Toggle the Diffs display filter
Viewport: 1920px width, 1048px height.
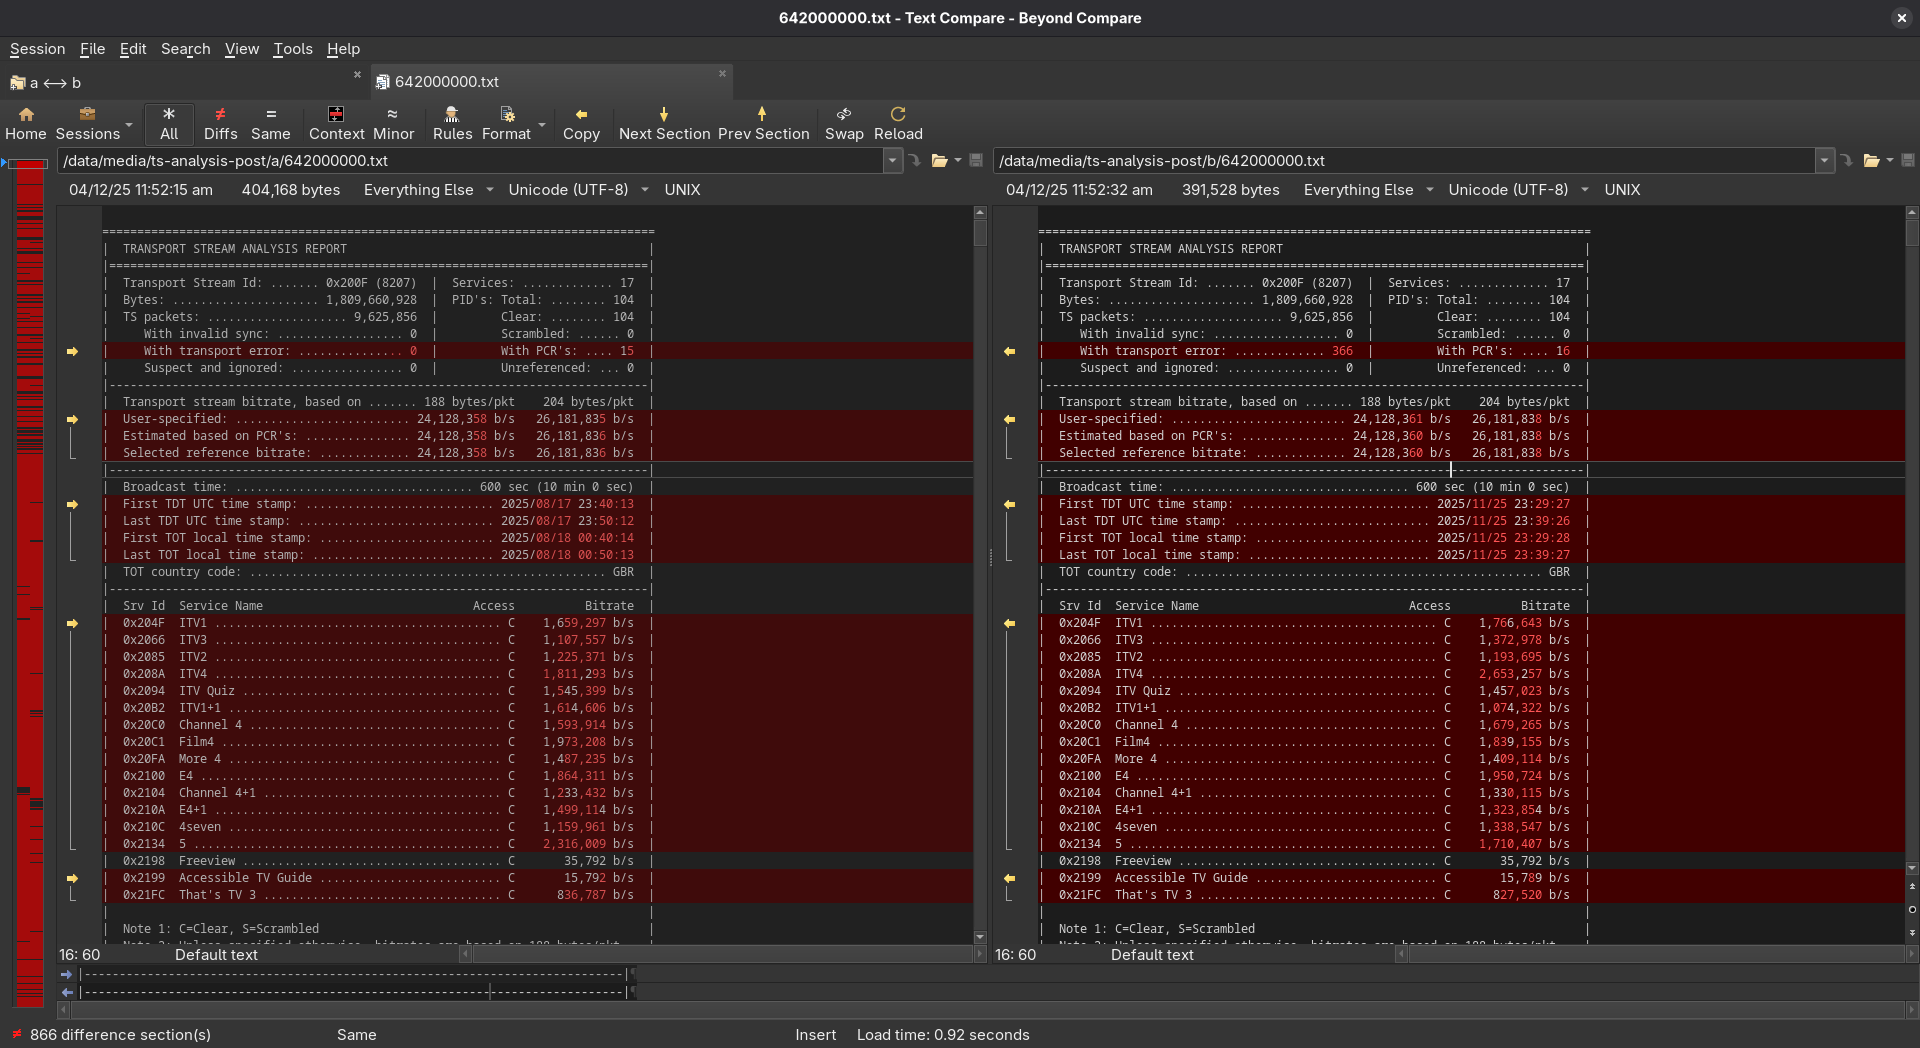(x=220, y=123)
